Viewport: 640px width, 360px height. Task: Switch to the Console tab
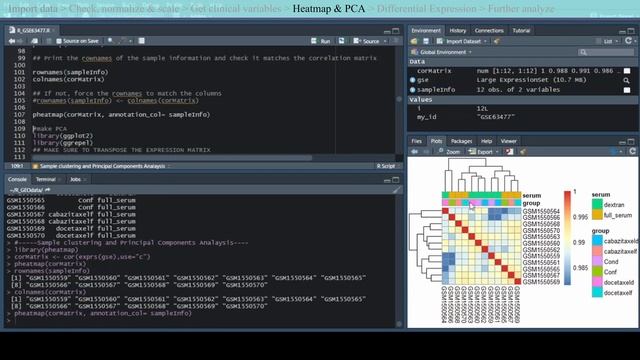click(17, 179)
